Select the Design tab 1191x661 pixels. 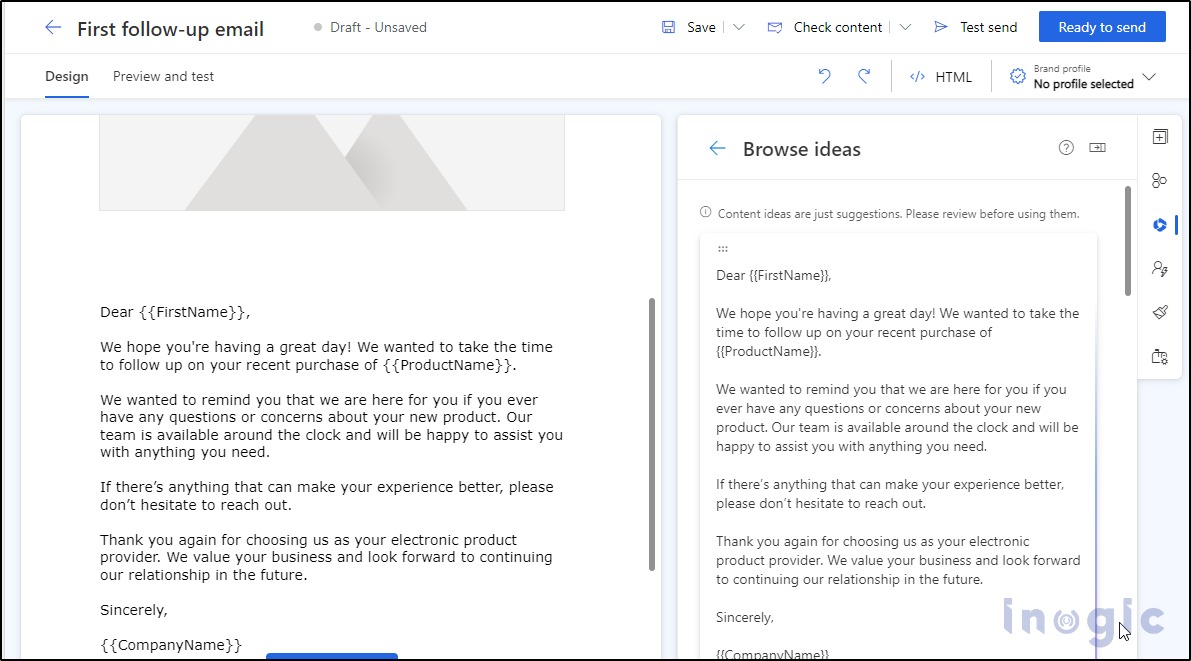coord(66,76)
